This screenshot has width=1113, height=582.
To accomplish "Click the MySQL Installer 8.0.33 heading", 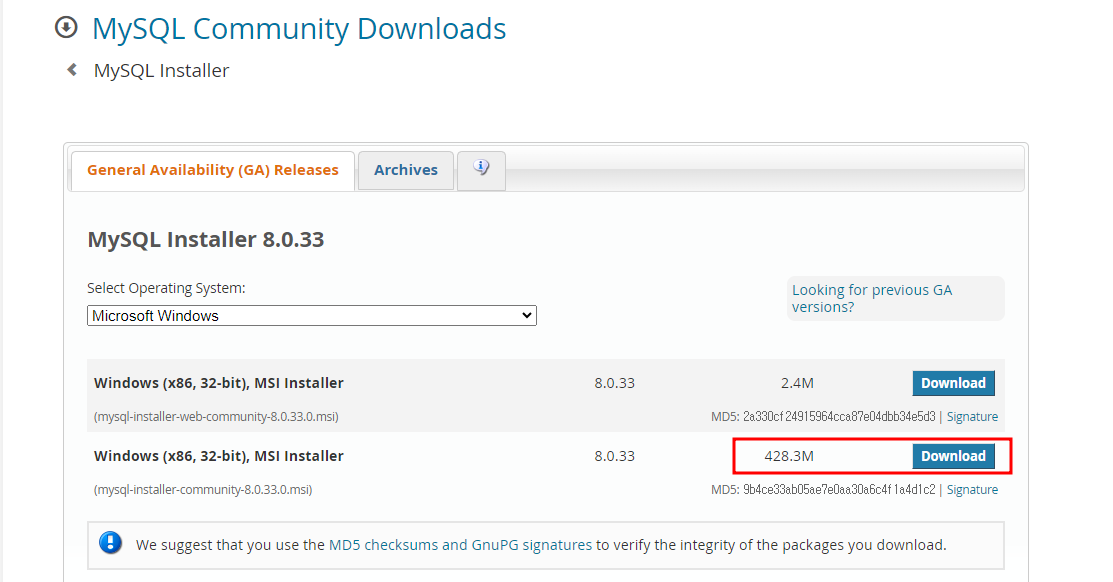I will pos(206,239).
